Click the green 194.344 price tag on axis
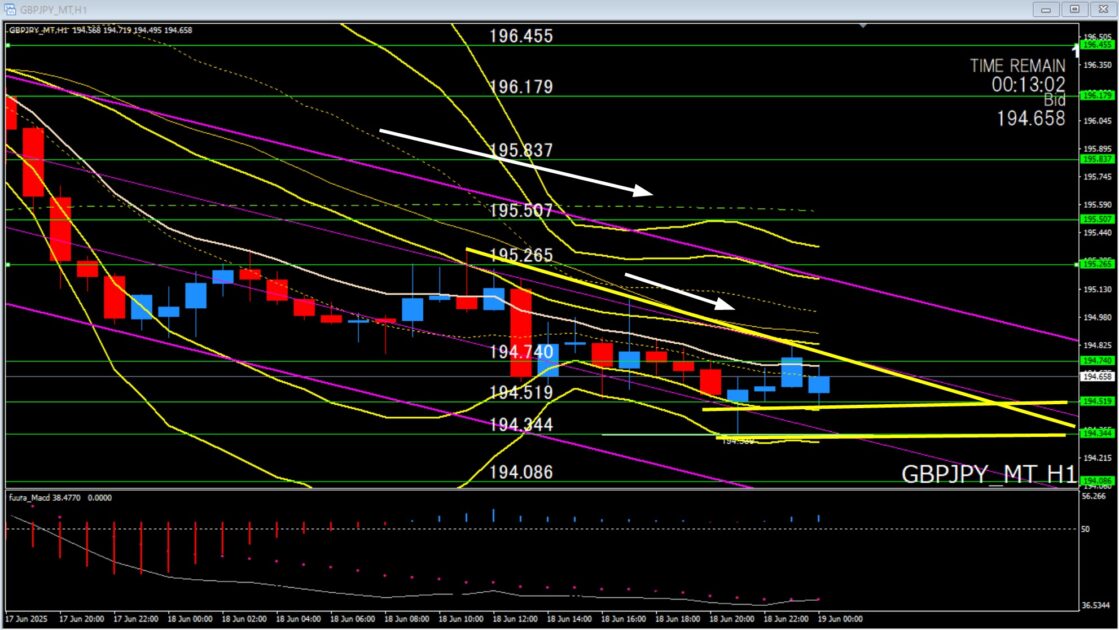The height and width of the screenshot is (630, 1119). click(1097, 433)
